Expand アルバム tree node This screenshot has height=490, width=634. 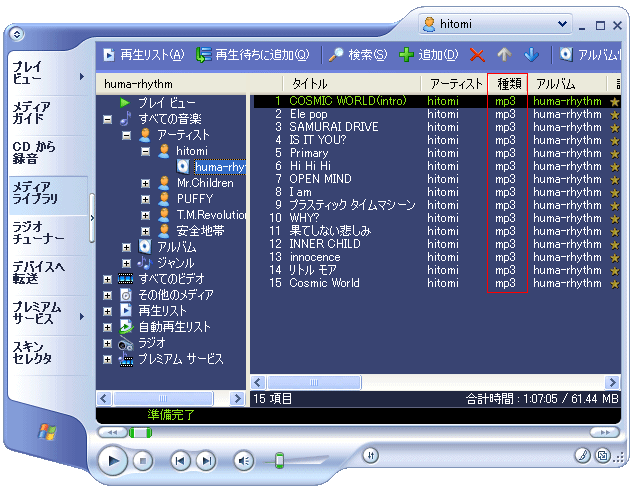127,247
